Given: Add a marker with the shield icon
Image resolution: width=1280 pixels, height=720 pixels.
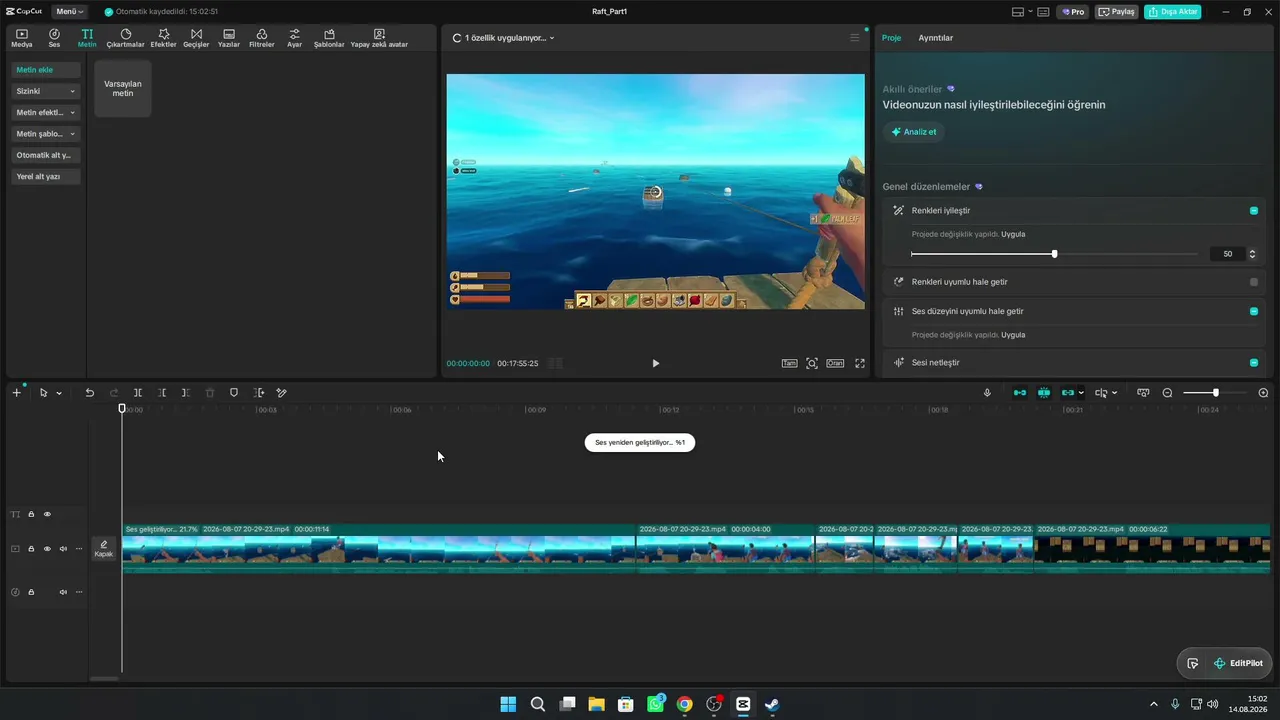Looking at the screenshot, I should (x=234, y=393).
